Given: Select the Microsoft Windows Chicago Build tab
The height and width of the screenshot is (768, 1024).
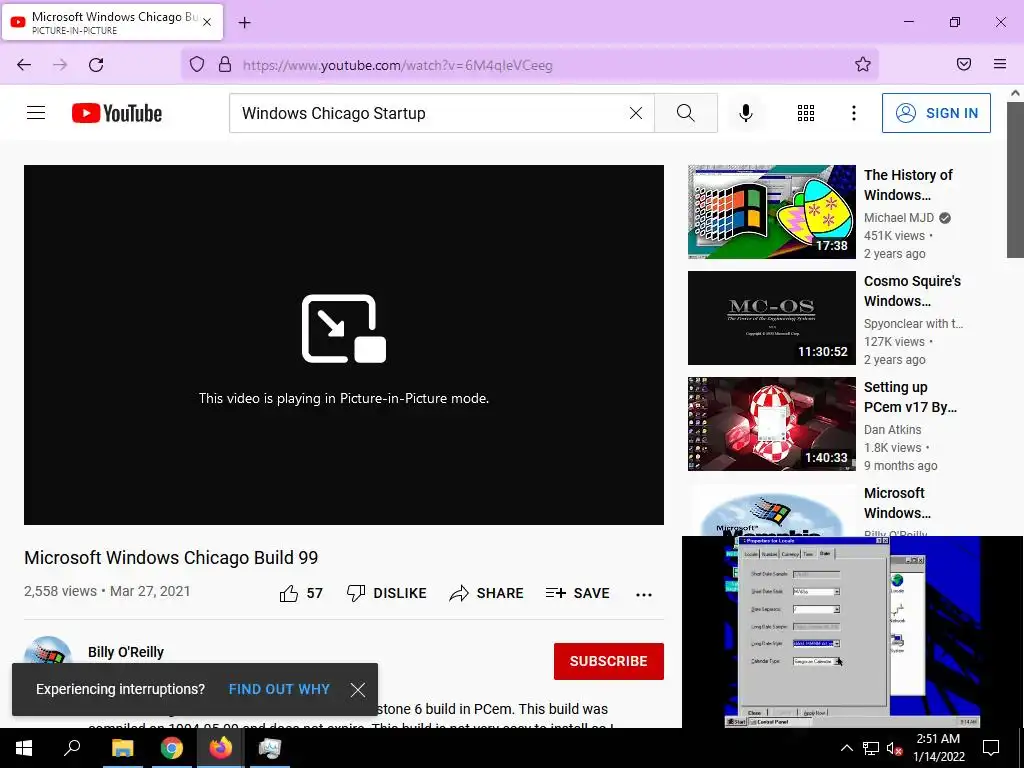Looking at the screenshot, I should 112,22.
